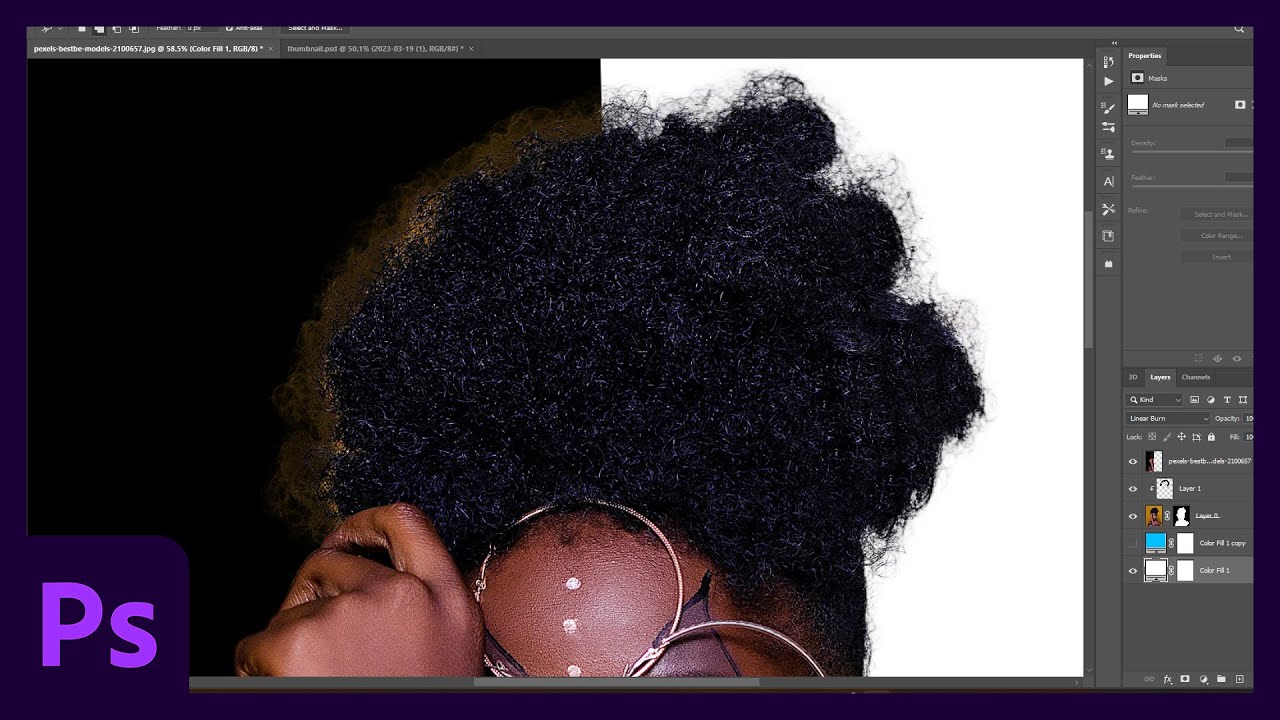
Task: Open the Clone Source panel stamp icon
Action: pyautogui.click(x=1108, y=154)
